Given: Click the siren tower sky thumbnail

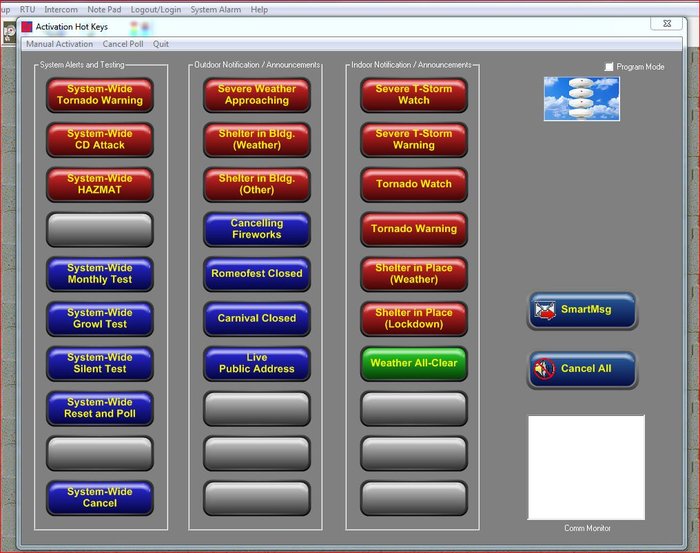Looking at the screenshot, I should (x=582, y=99).
